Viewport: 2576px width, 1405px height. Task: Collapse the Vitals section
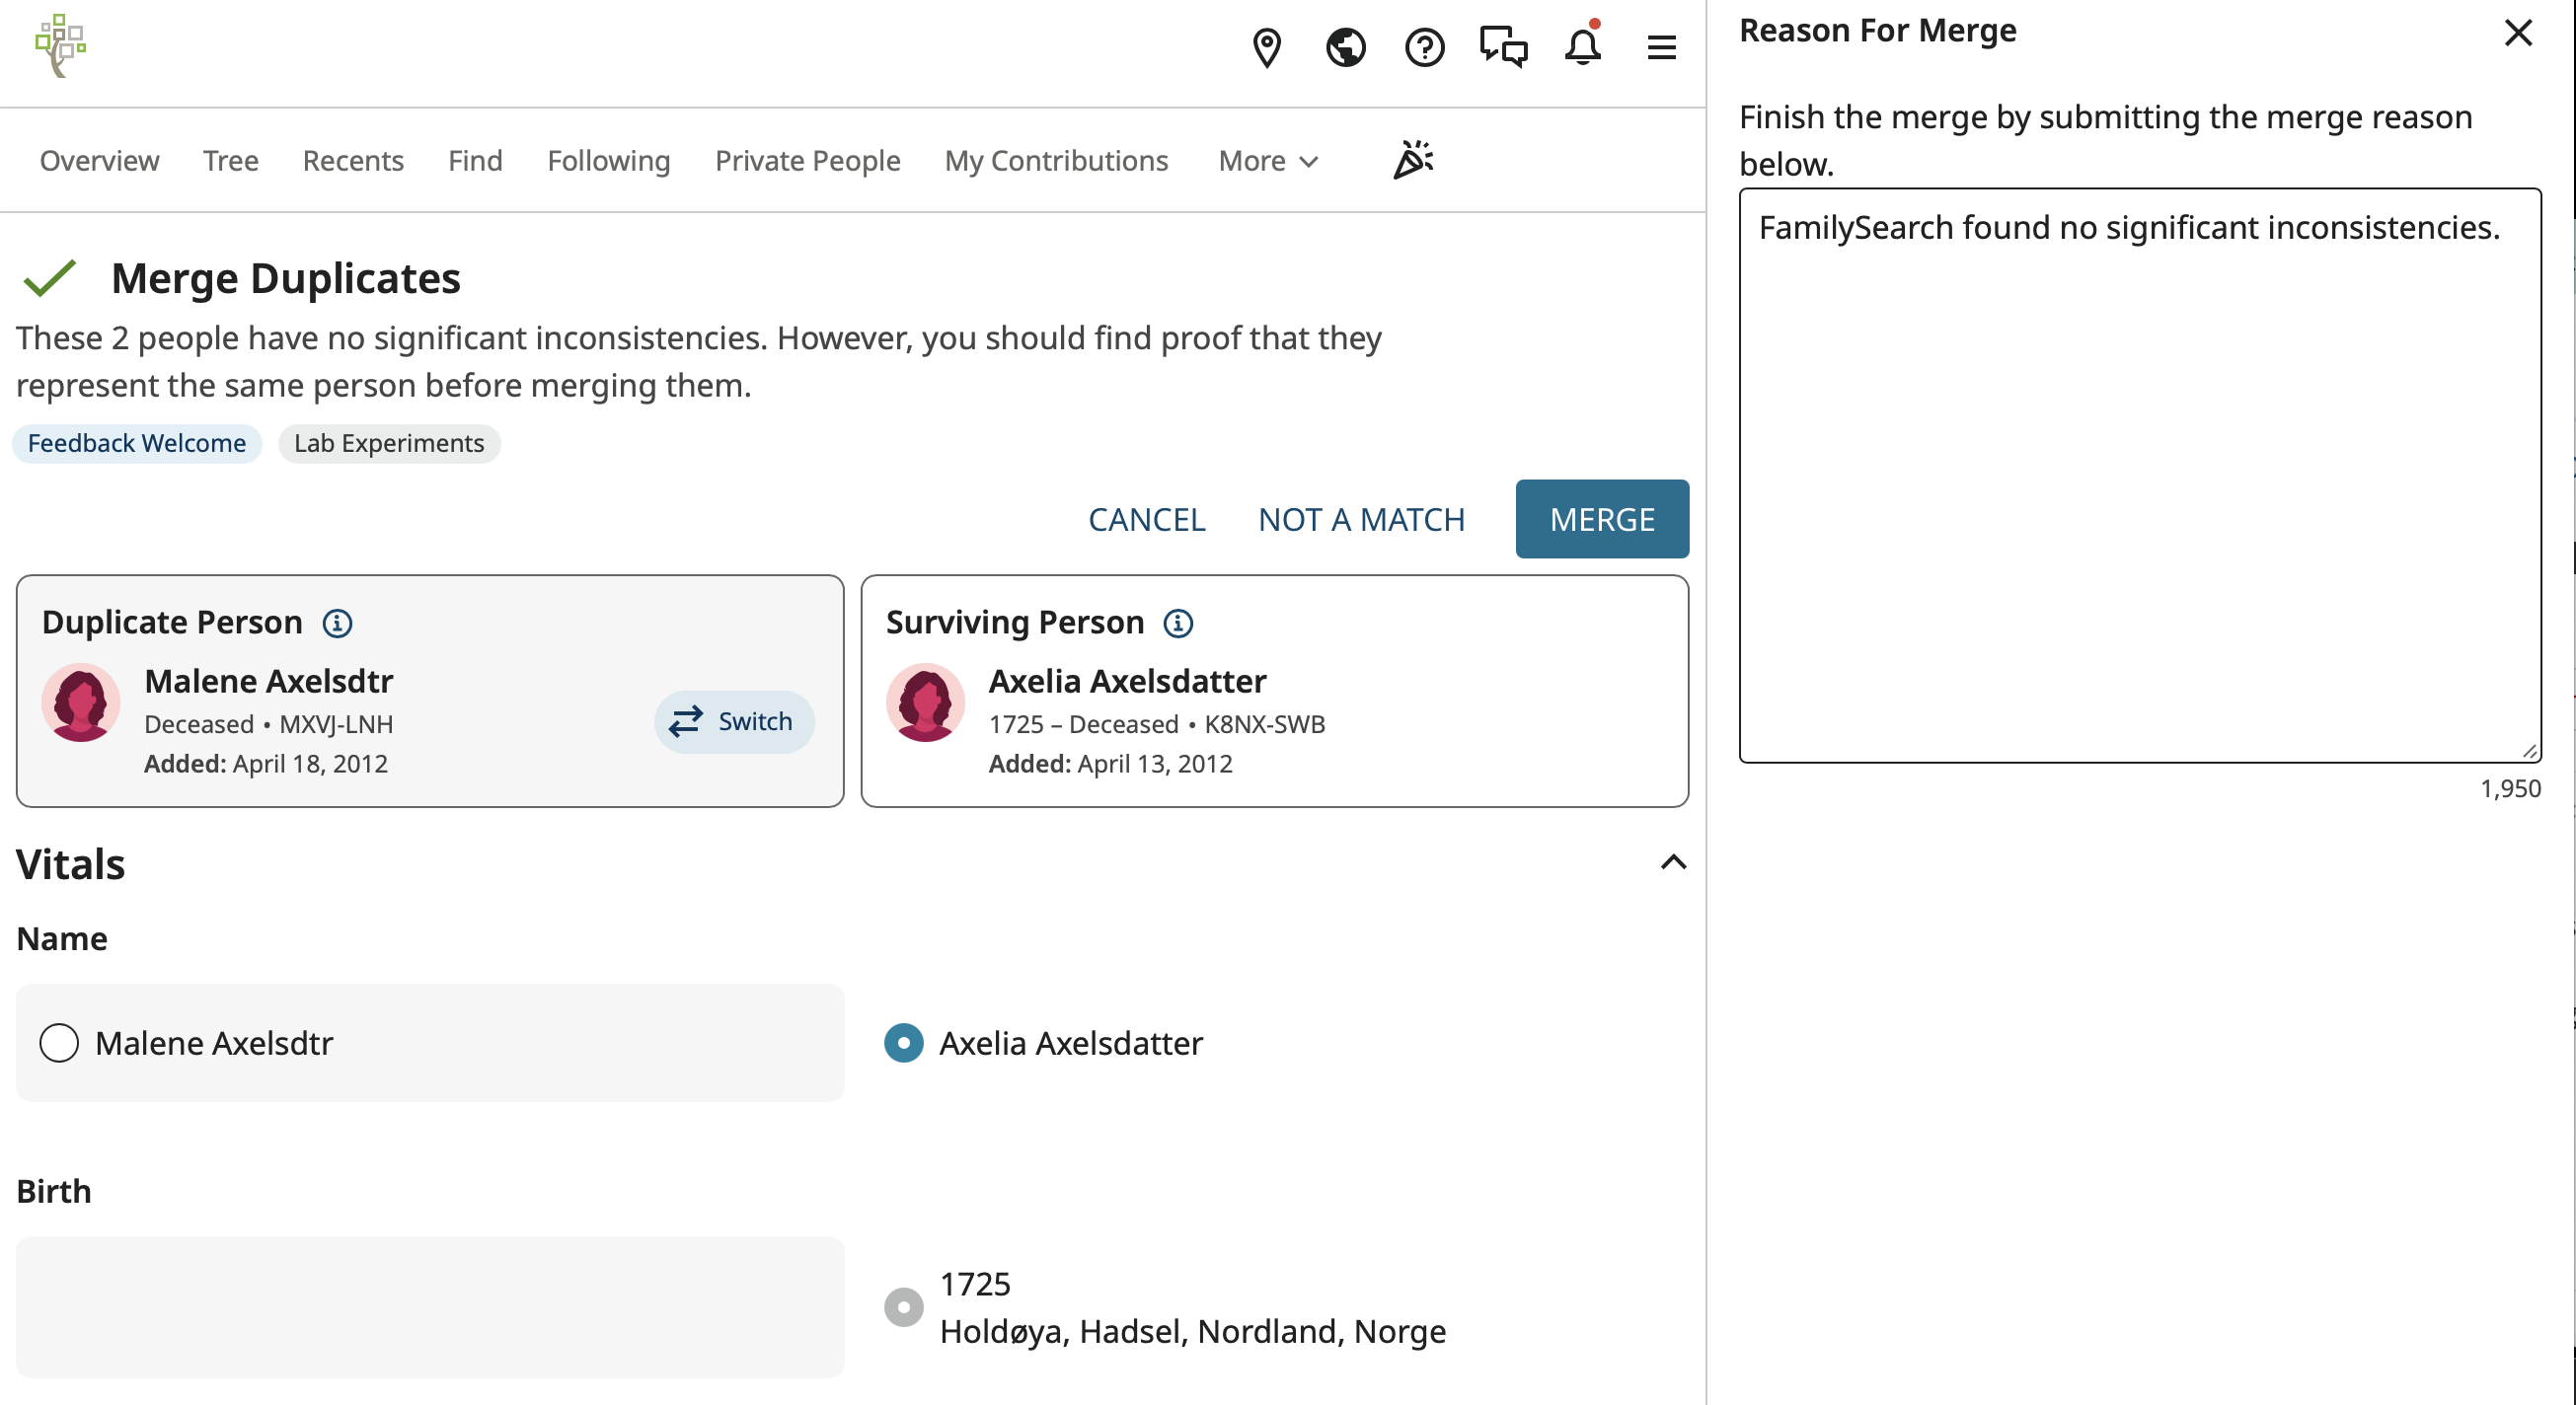[1672, 862]
